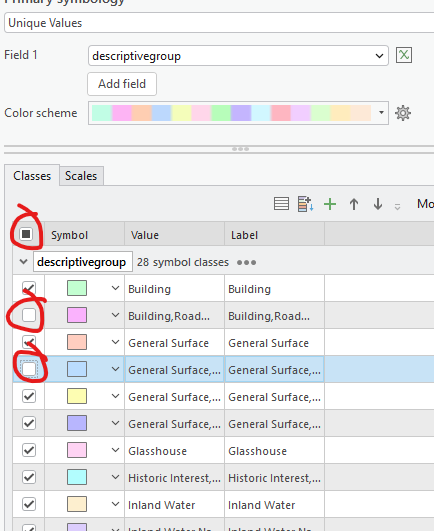
Task: Click the add all values icon
Action: (x=305, y=204)
